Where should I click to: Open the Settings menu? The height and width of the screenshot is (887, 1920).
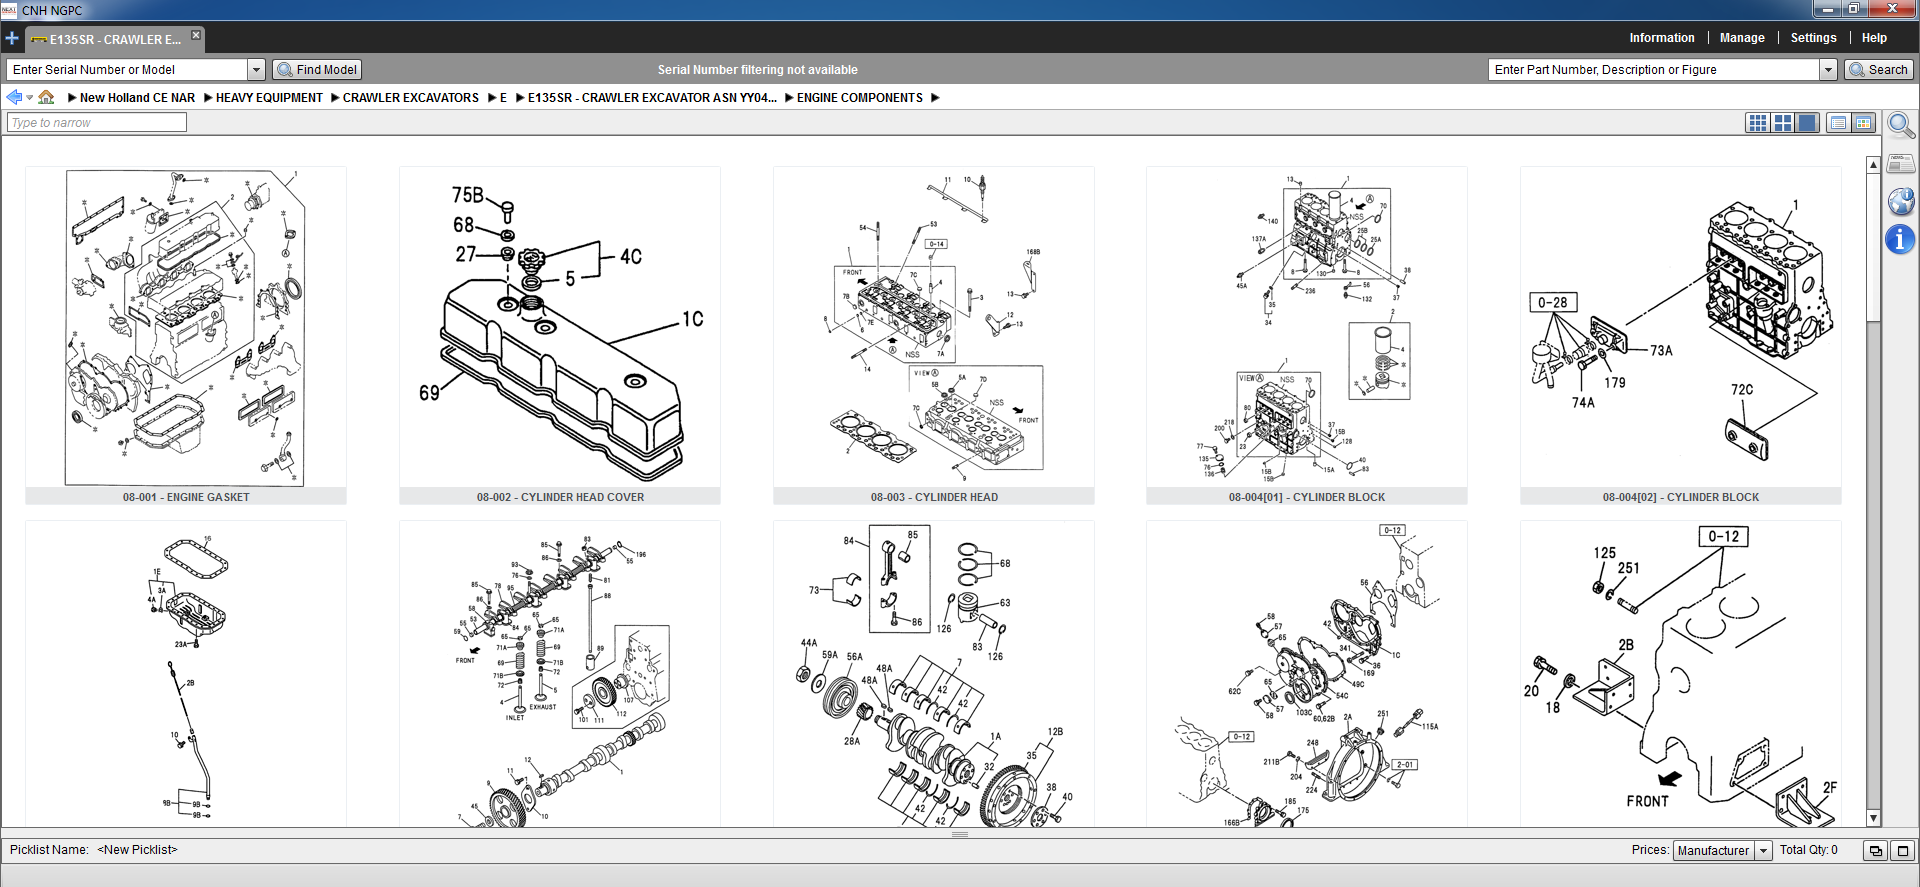point(1813,38)
